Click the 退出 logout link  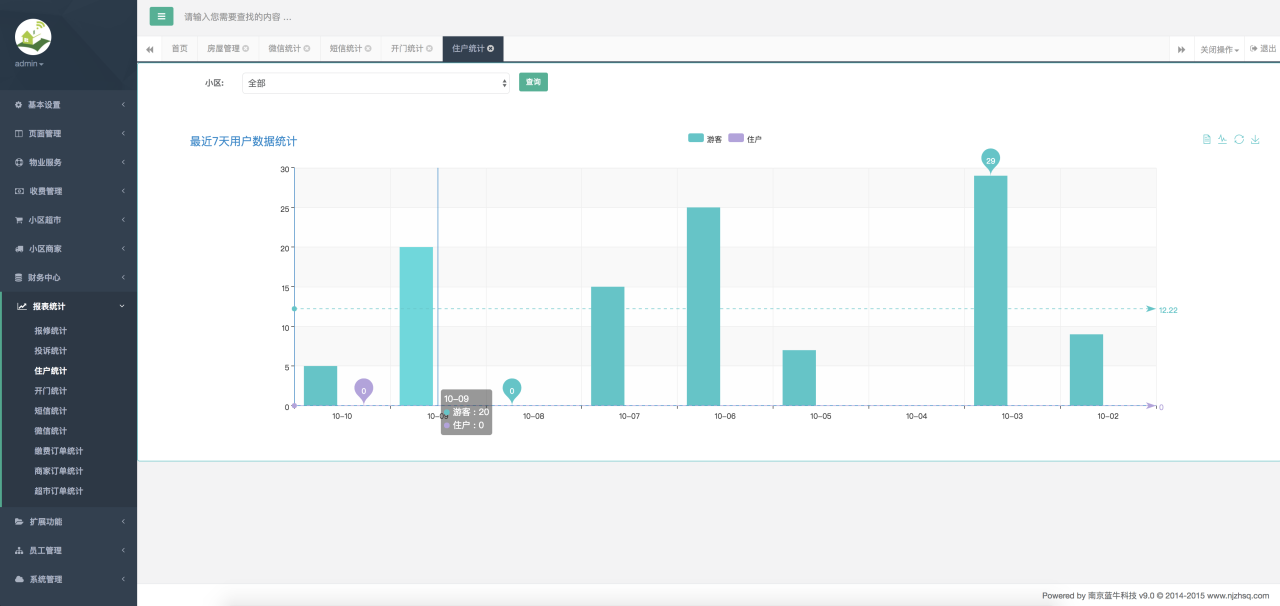pos(1263,49)
